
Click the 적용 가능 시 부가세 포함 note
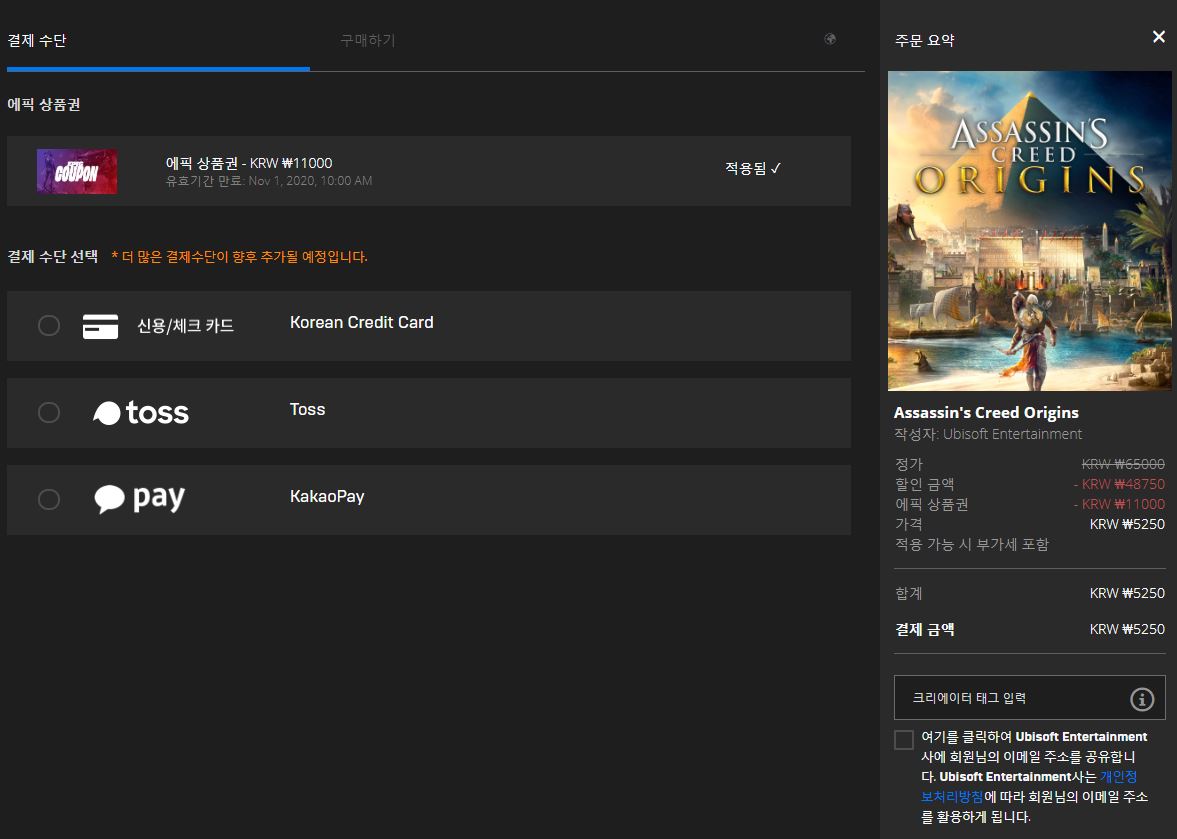(x=972, y=544)
